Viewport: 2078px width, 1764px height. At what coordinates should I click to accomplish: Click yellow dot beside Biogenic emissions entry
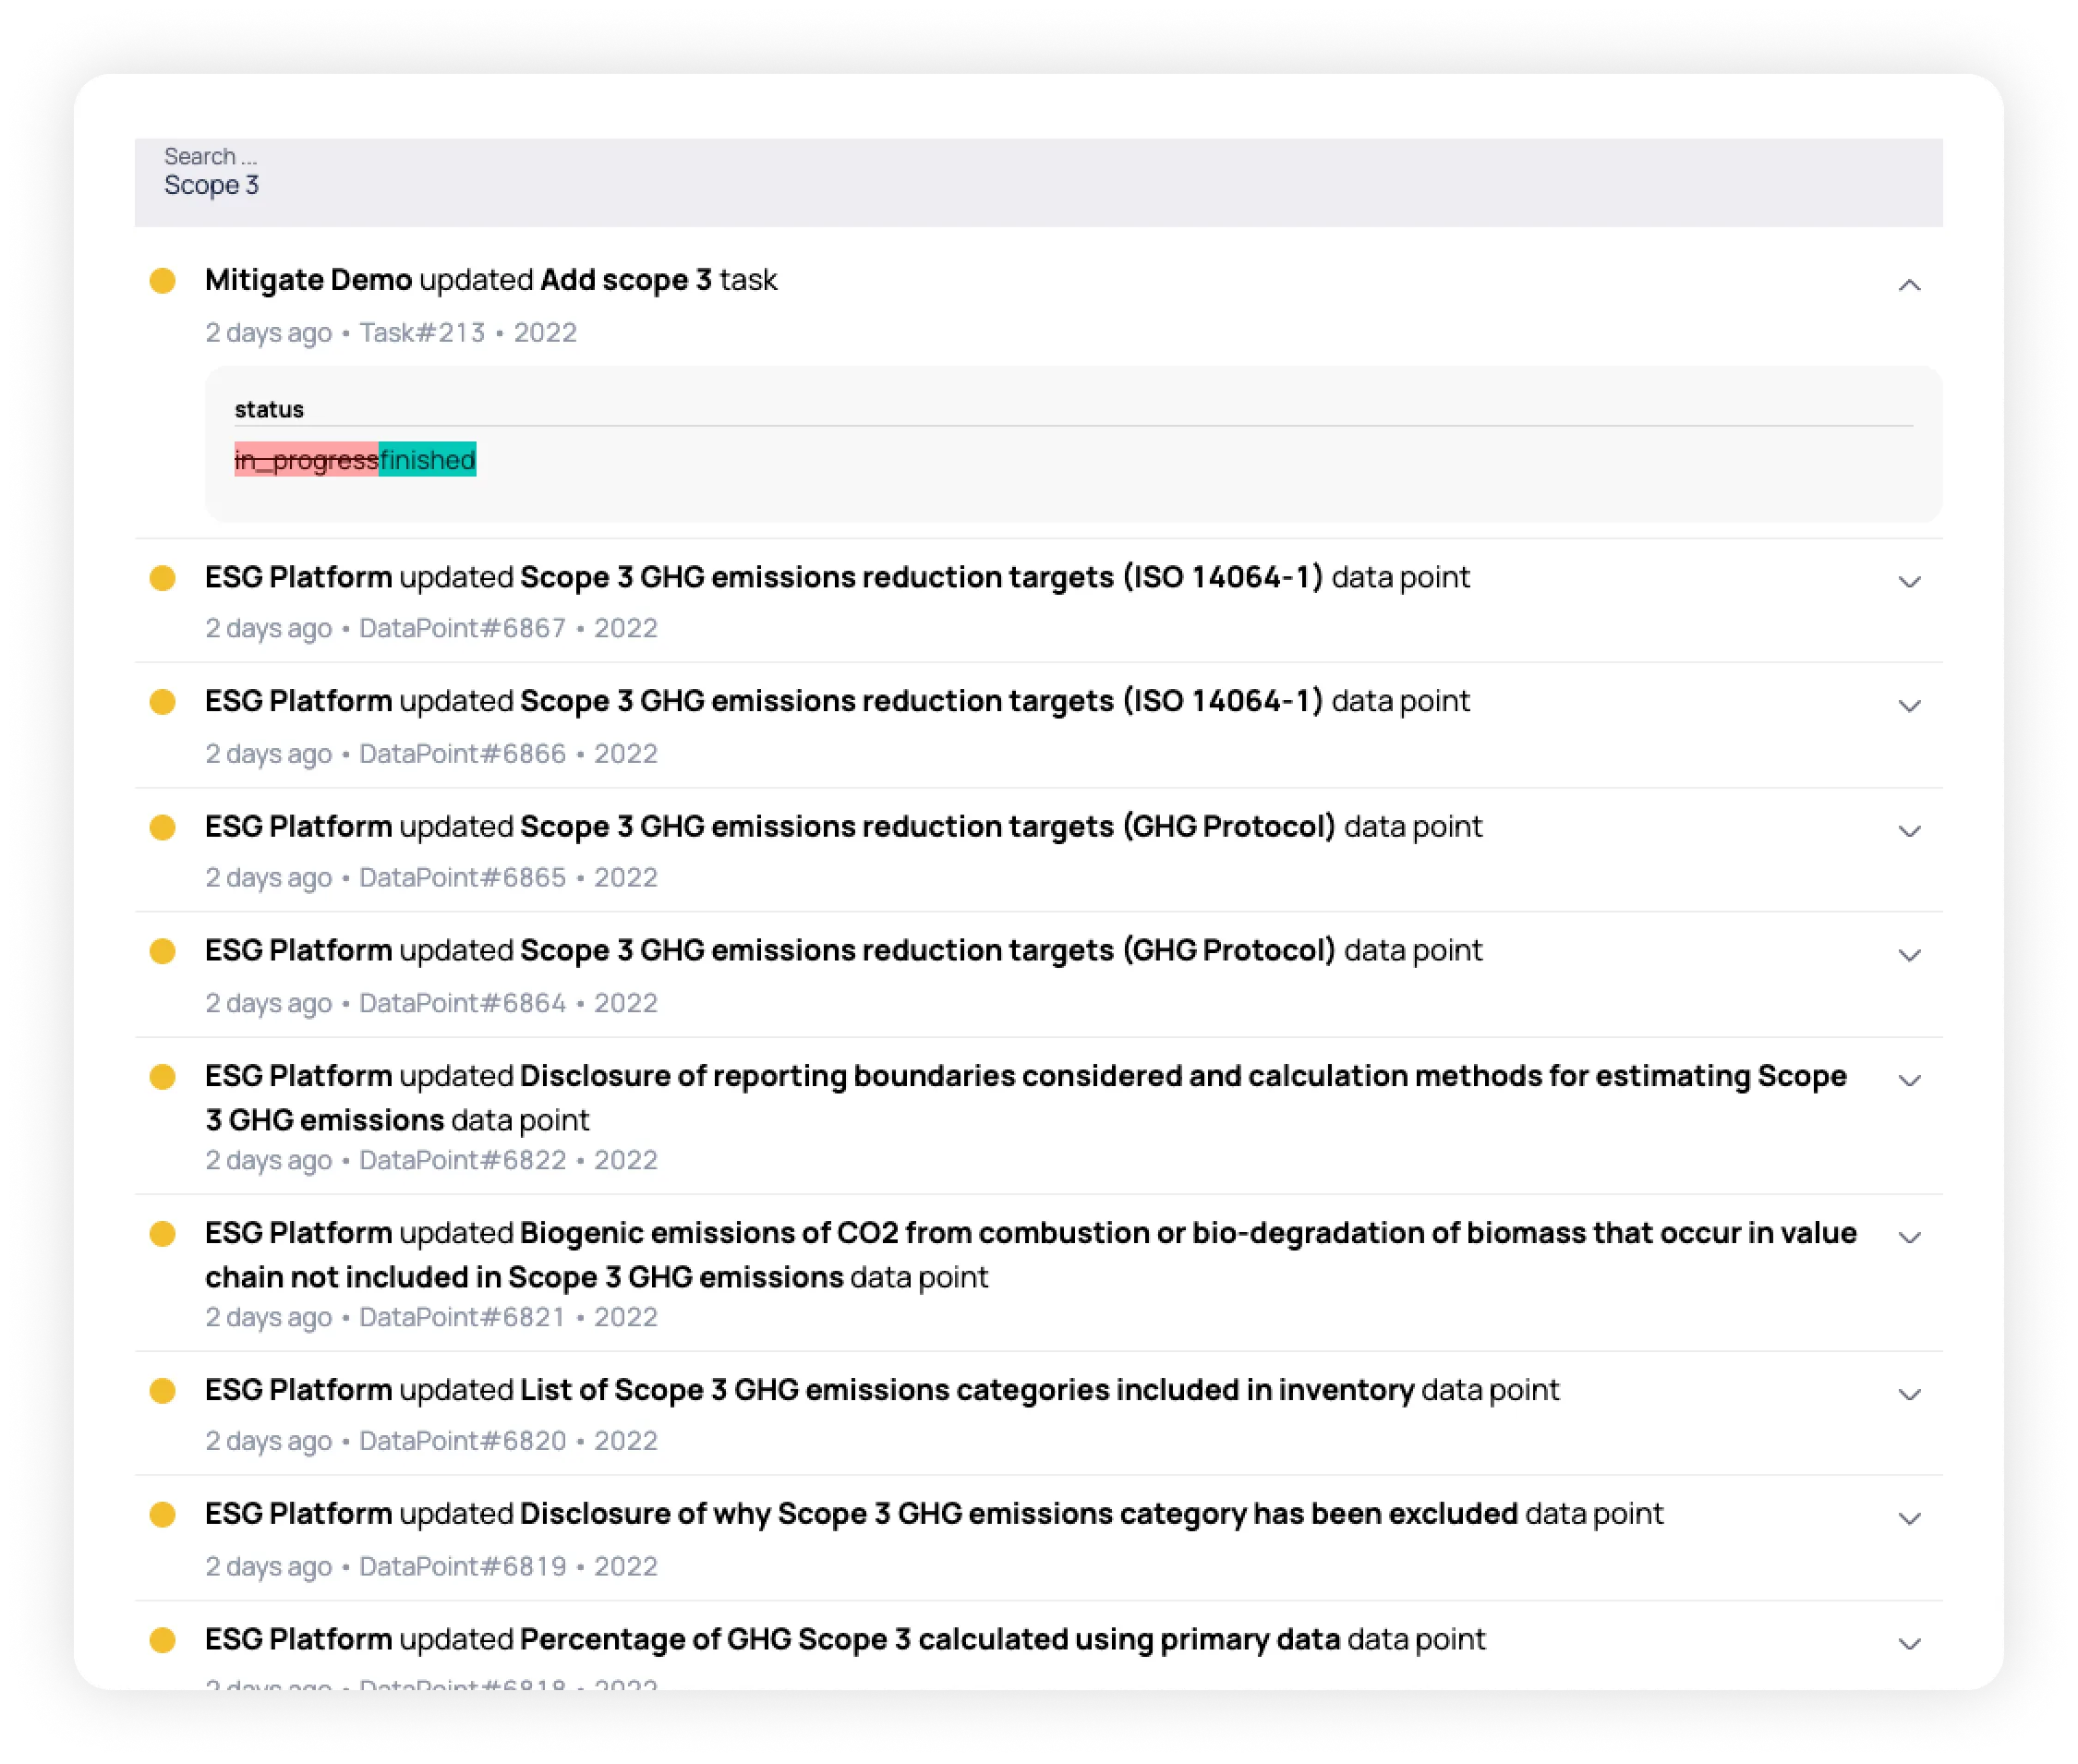point(162,1233)
